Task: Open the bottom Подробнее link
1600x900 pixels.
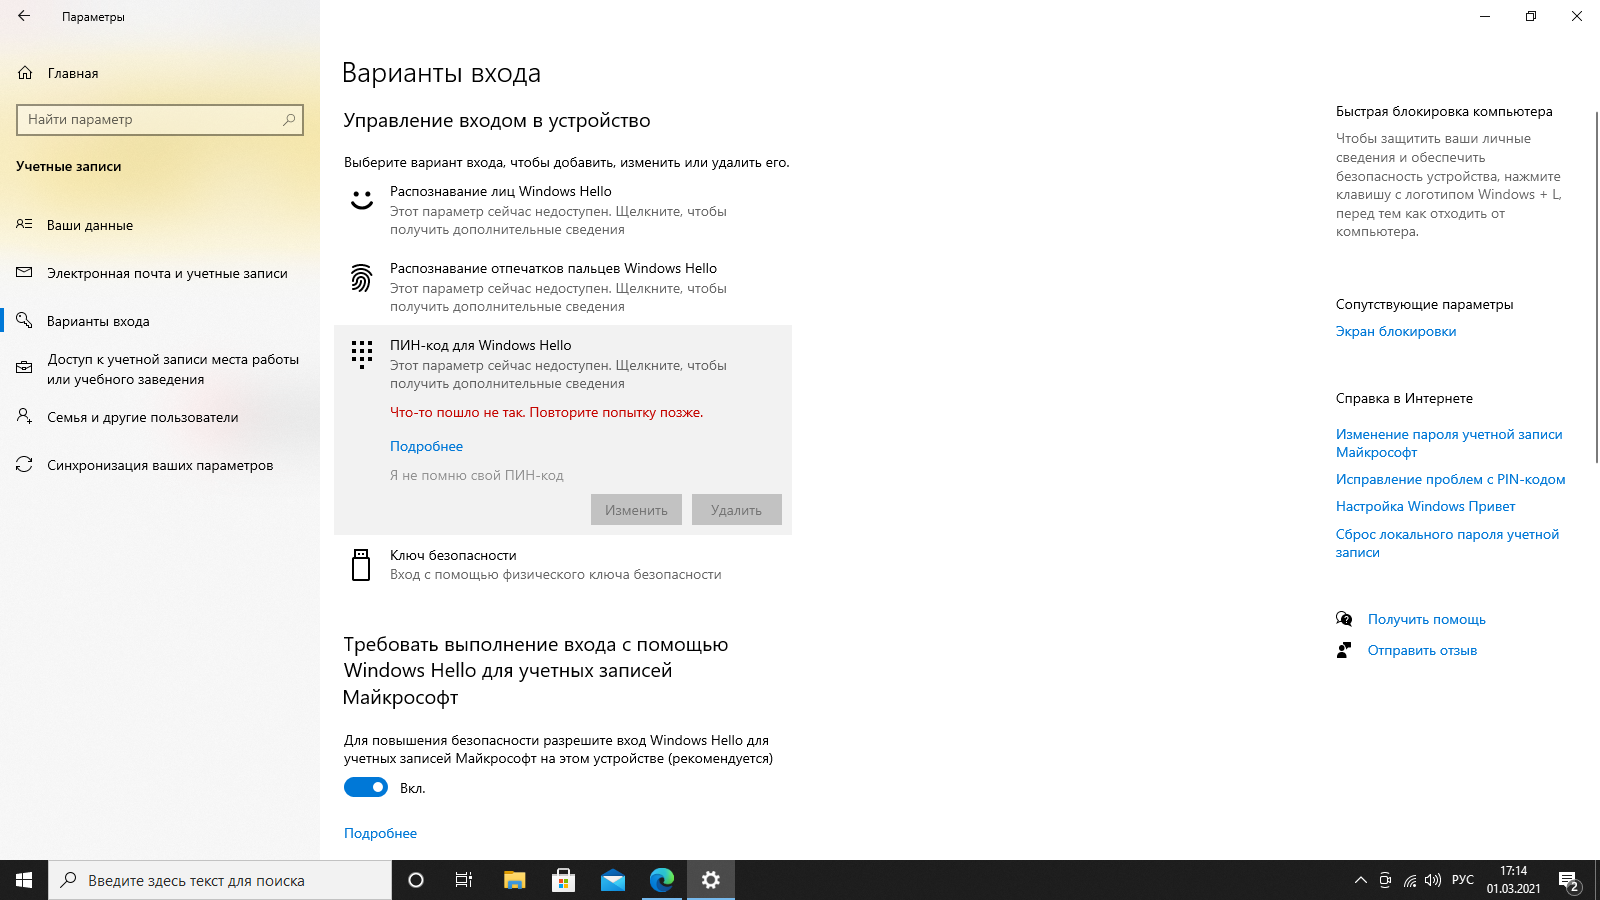Action: tap(380, 833)
